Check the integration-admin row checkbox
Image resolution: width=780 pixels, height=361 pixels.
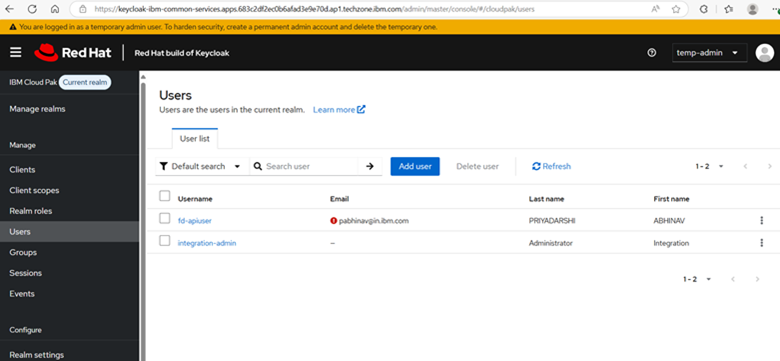click(165, 241)
